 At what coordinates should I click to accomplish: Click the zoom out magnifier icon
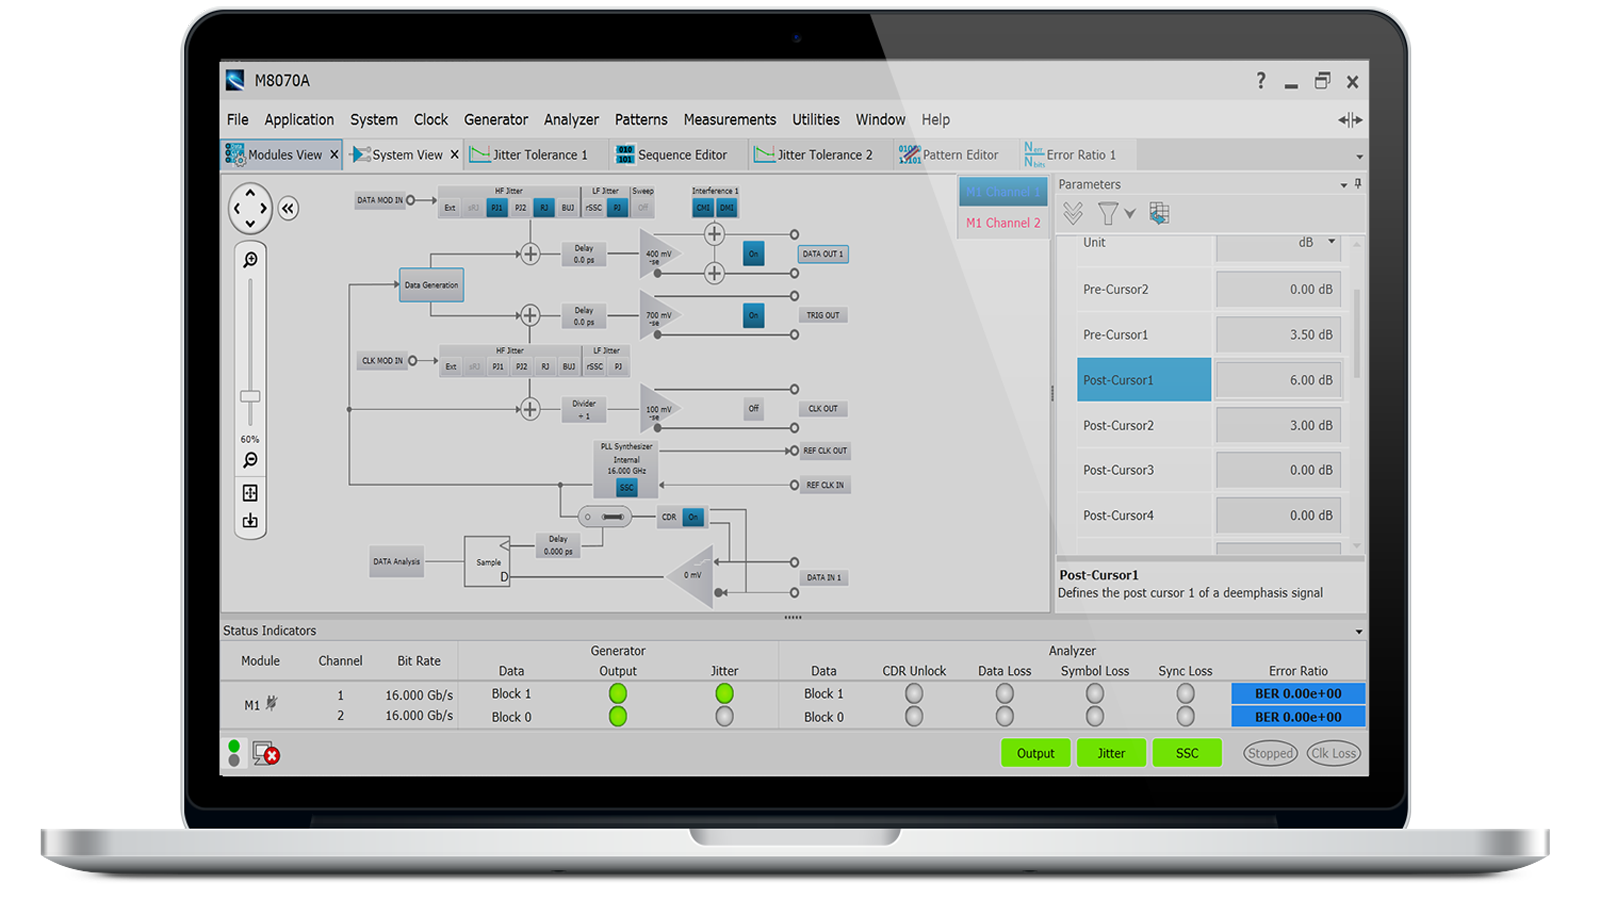point(250,460)
